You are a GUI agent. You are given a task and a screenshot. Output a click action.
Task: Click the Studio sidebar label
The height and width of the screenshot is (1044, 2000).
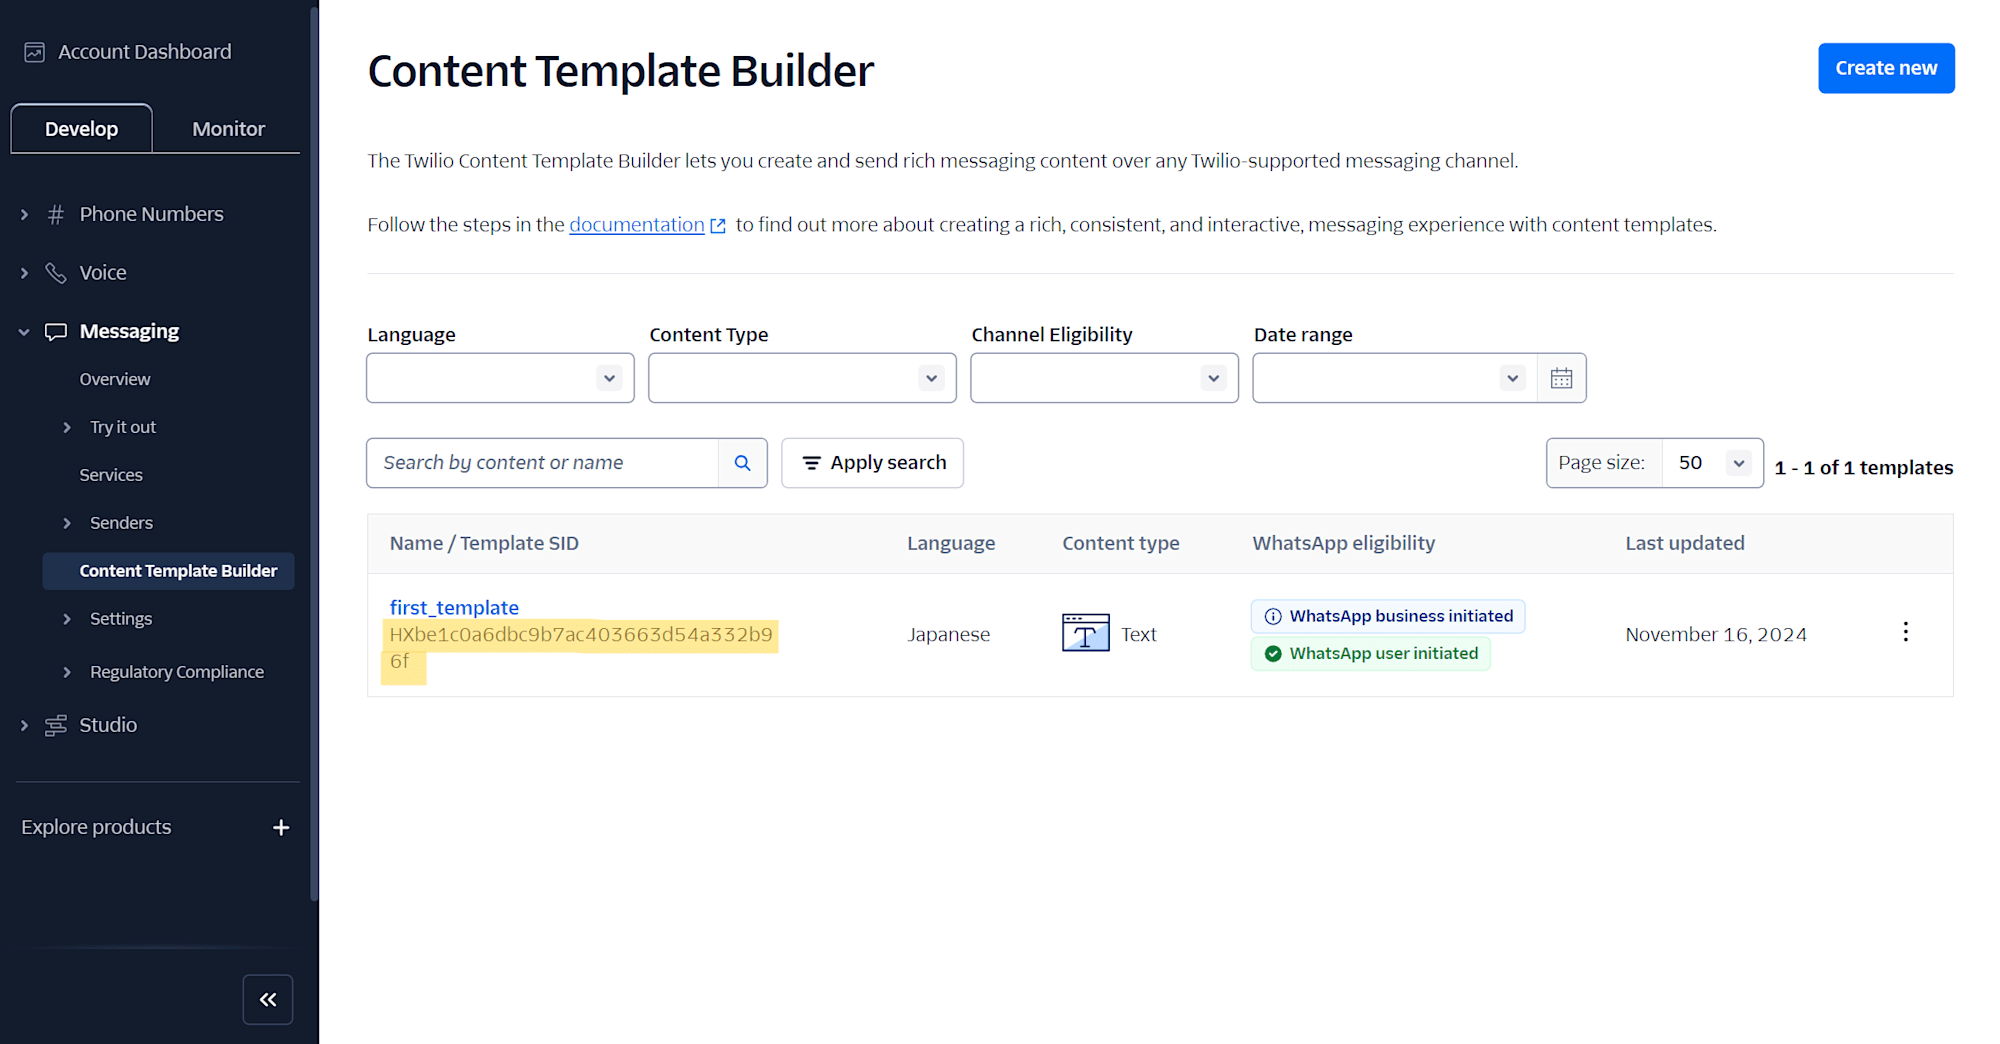click(108, 726)
